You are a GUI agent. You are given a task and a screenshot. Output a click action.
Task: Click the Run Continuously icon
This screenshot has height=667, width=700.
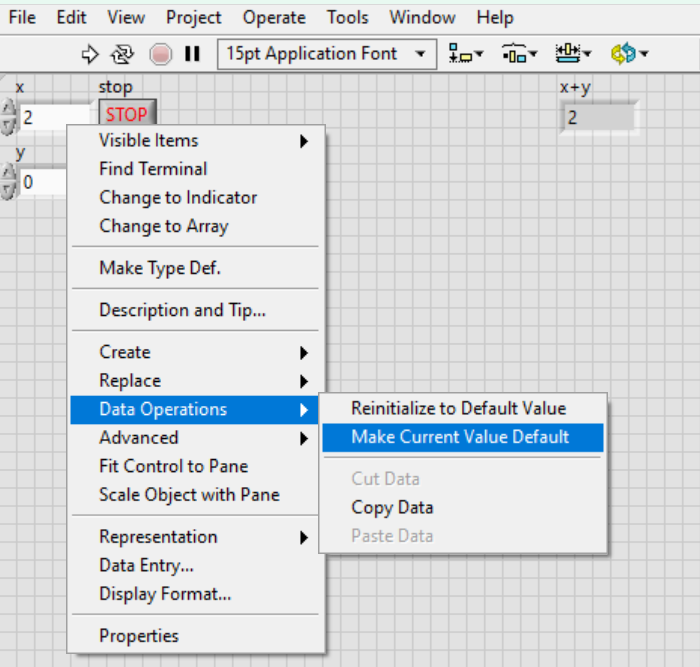click(122, 54)
